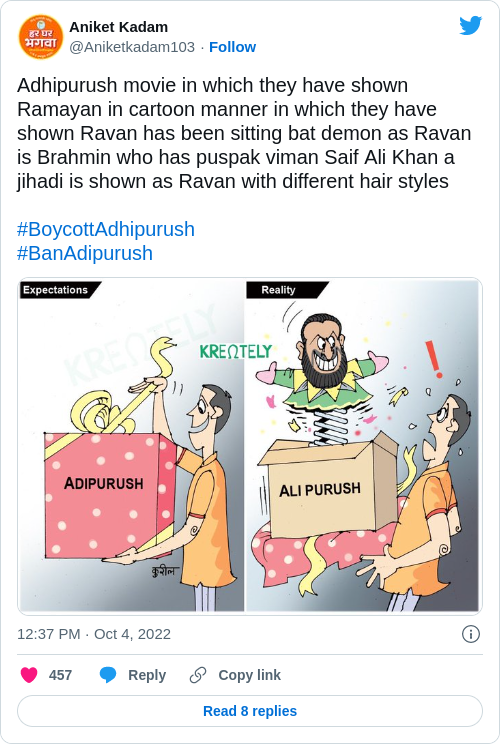Click the Copy link text

pyautogui.click(x=250, y=675)
